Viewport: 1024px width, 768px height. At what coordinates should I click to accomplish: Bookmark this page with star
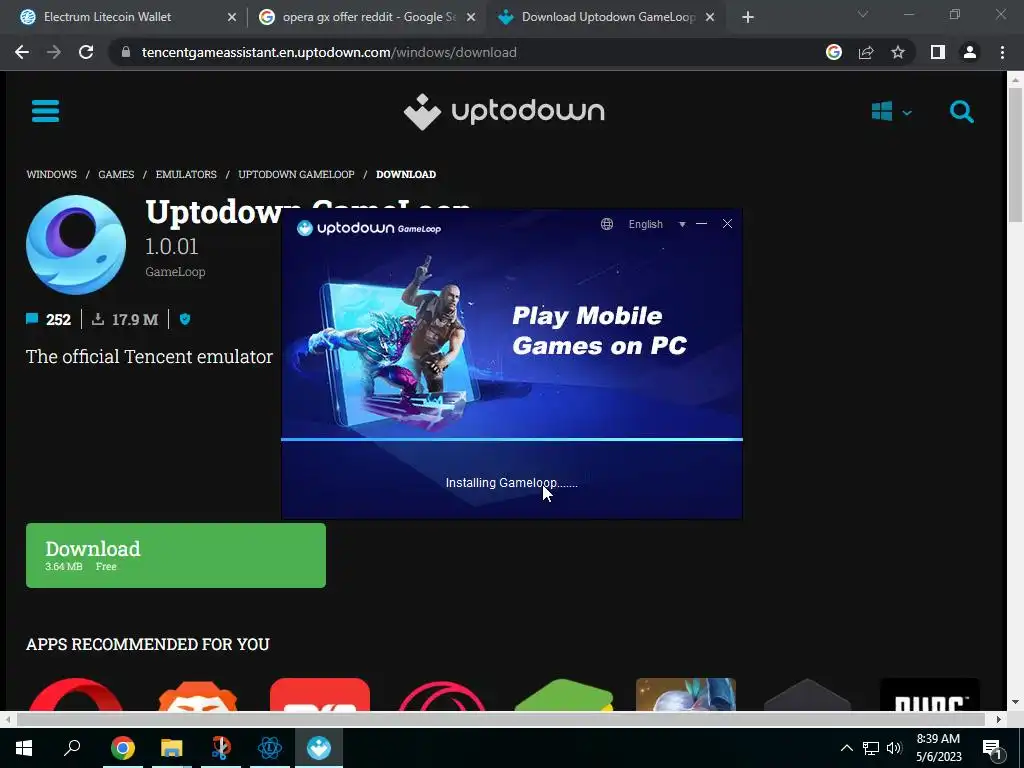898,52
